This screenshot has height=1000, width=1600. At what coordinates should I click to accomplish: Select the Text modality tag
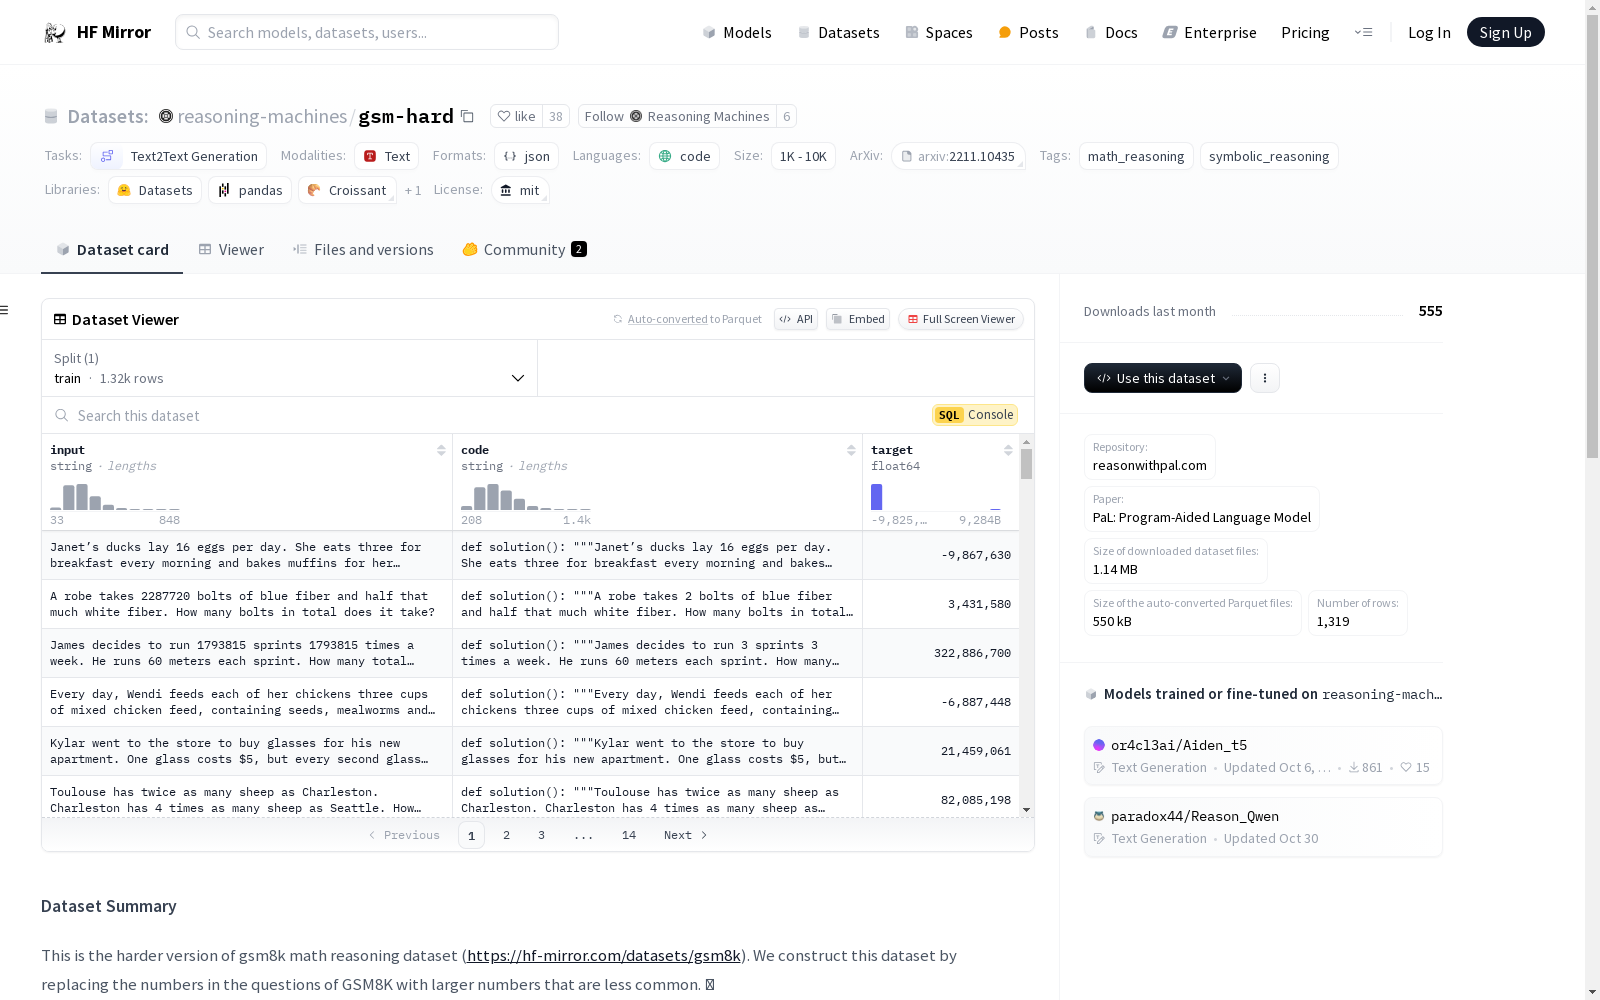(387, 156)
